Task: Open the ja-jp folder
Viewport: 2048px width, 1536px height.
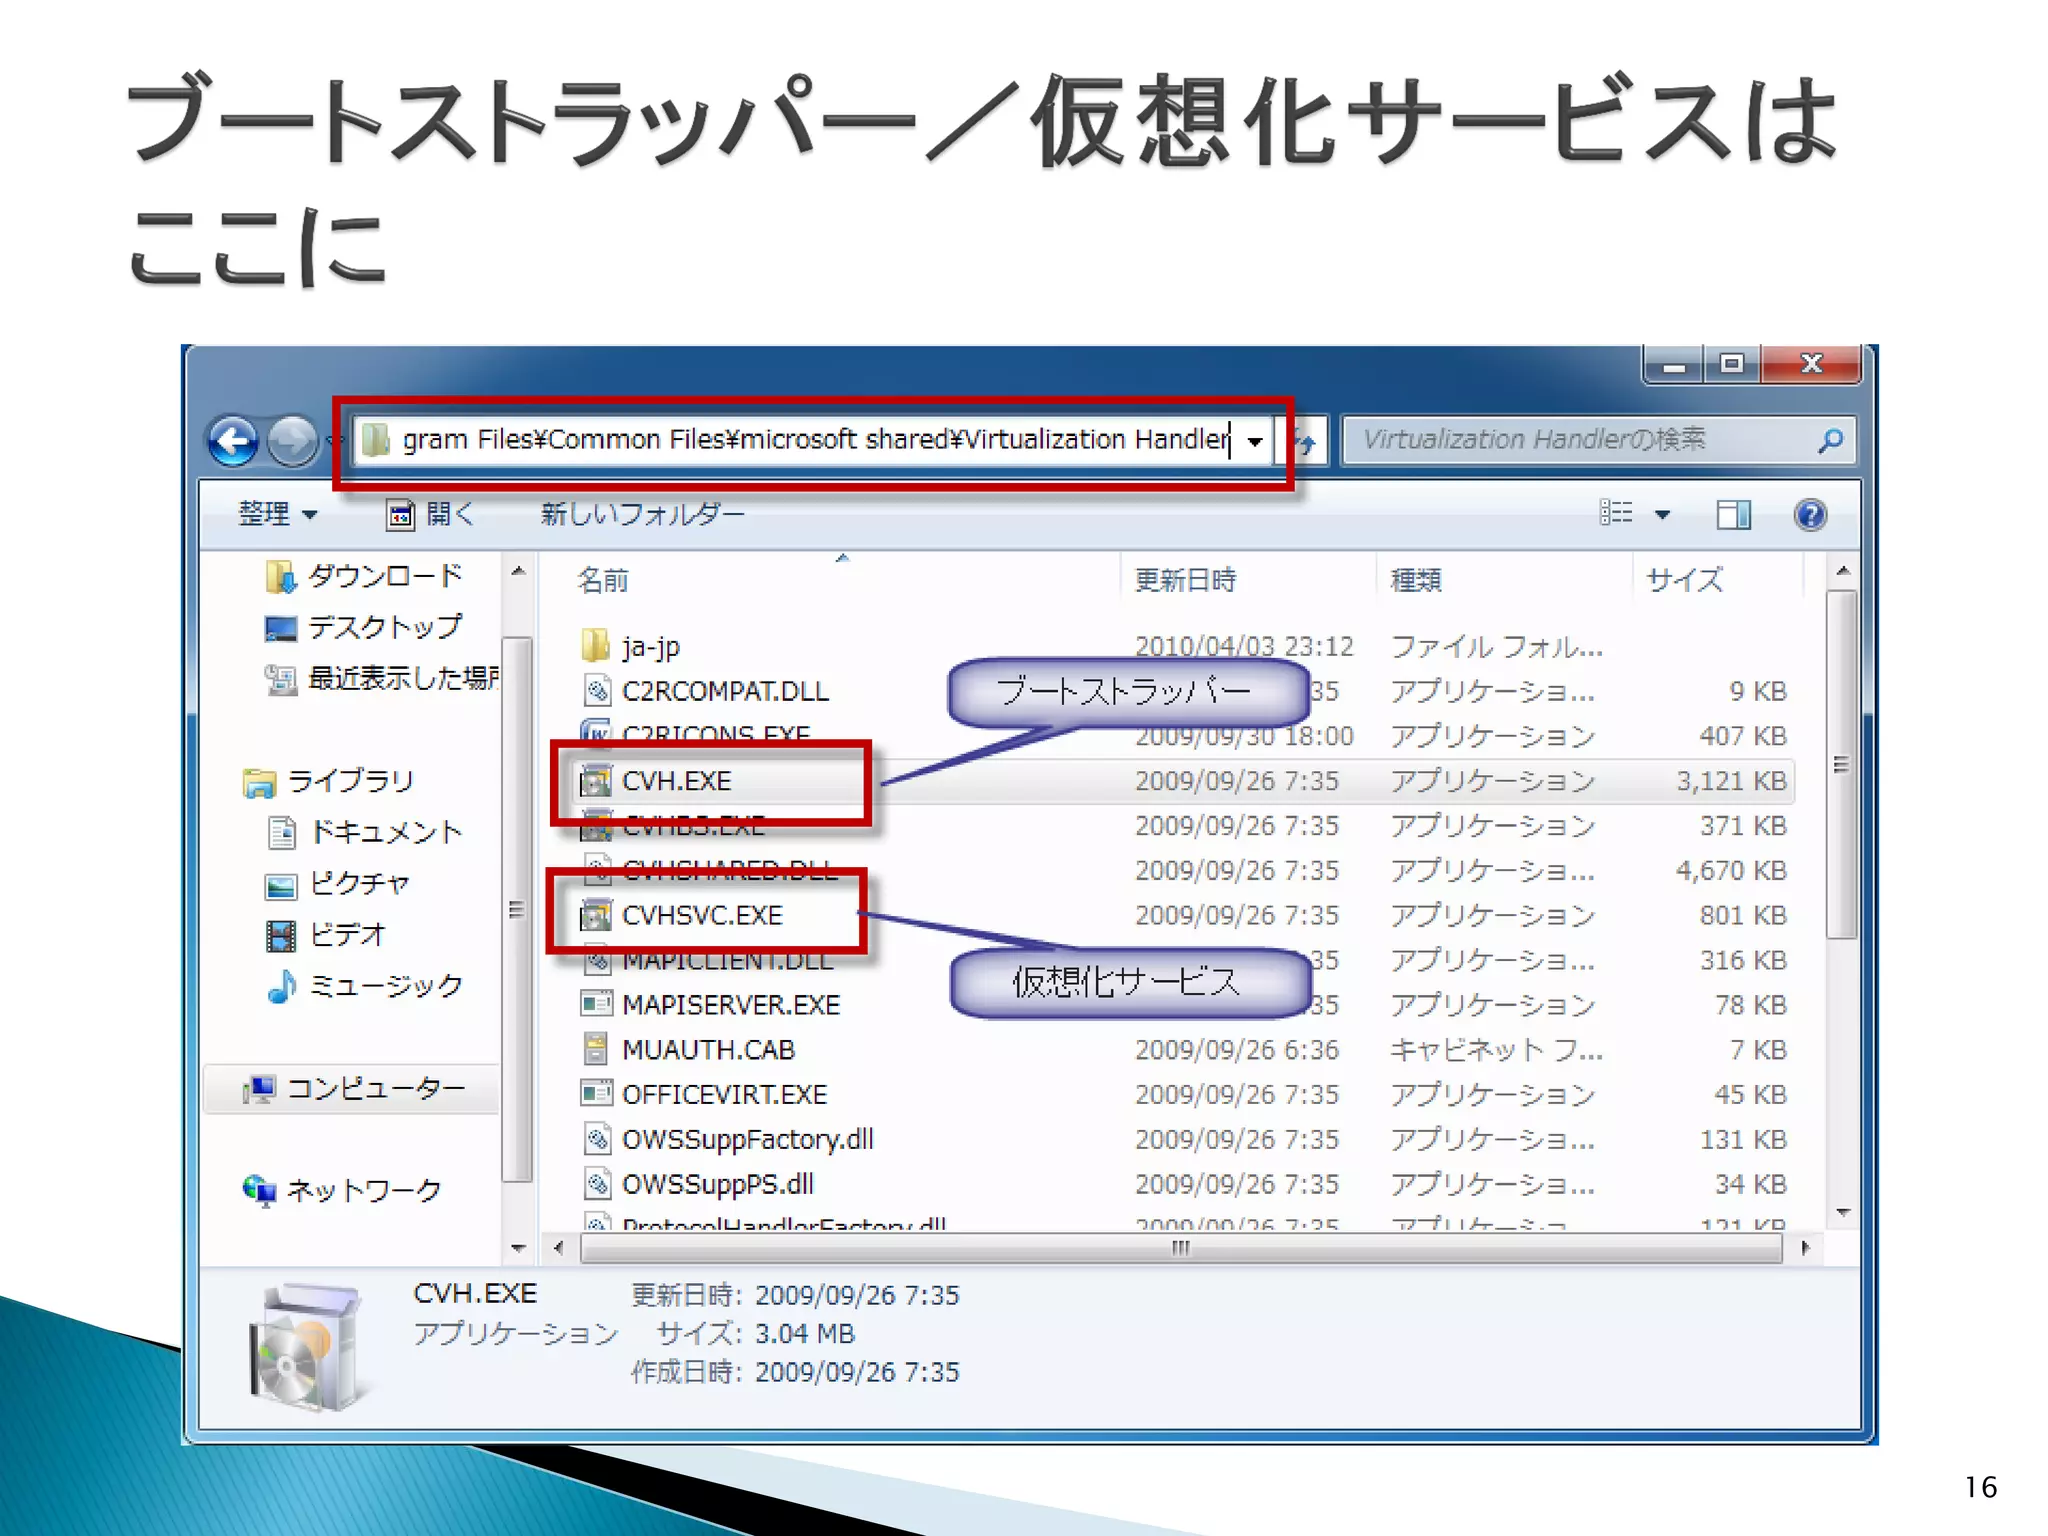Action: 650,647
